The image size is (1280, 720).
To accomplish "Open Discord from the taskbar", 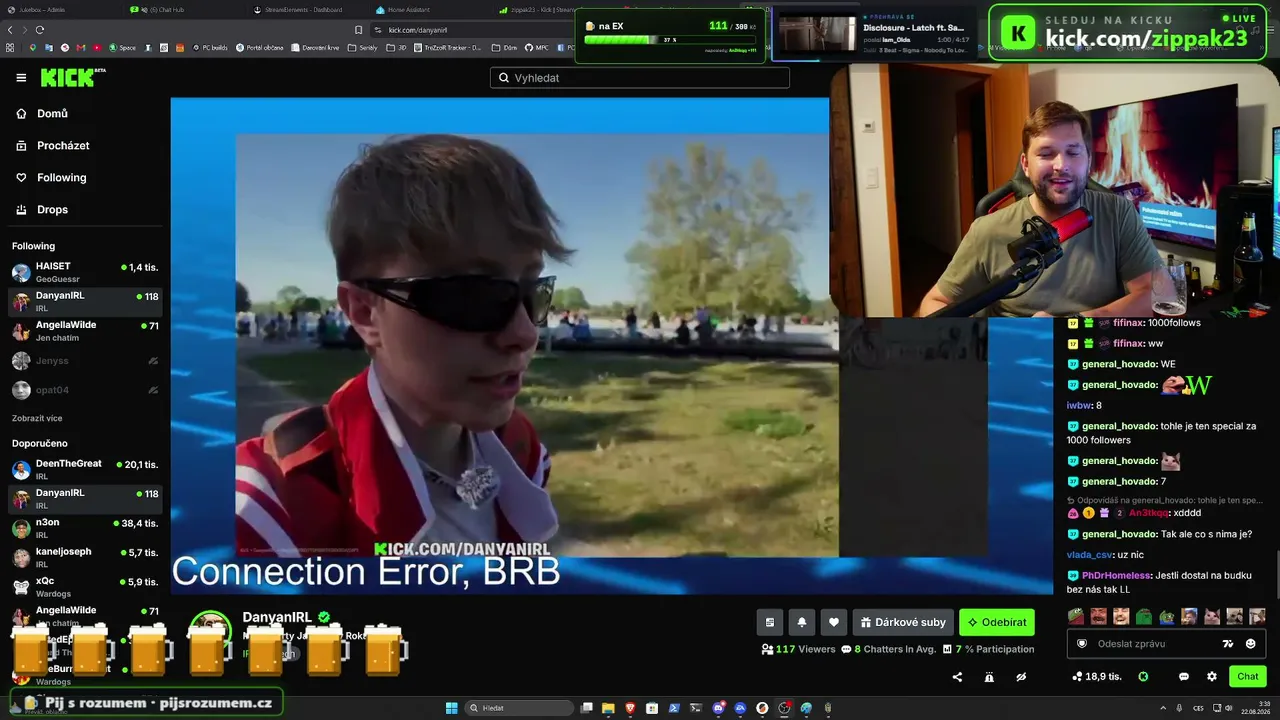I will click(x=718, y=708).
